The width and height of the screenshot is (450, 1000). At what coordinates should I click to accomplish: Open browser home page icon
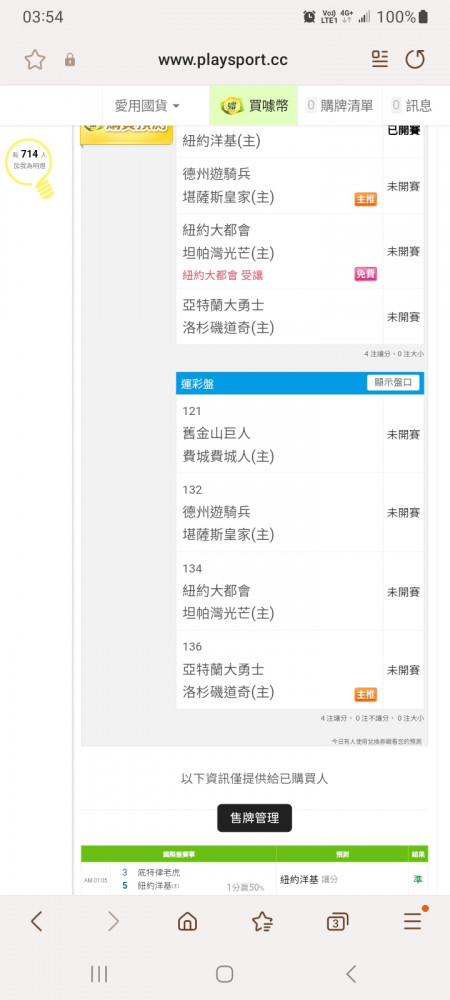[187, 921]
